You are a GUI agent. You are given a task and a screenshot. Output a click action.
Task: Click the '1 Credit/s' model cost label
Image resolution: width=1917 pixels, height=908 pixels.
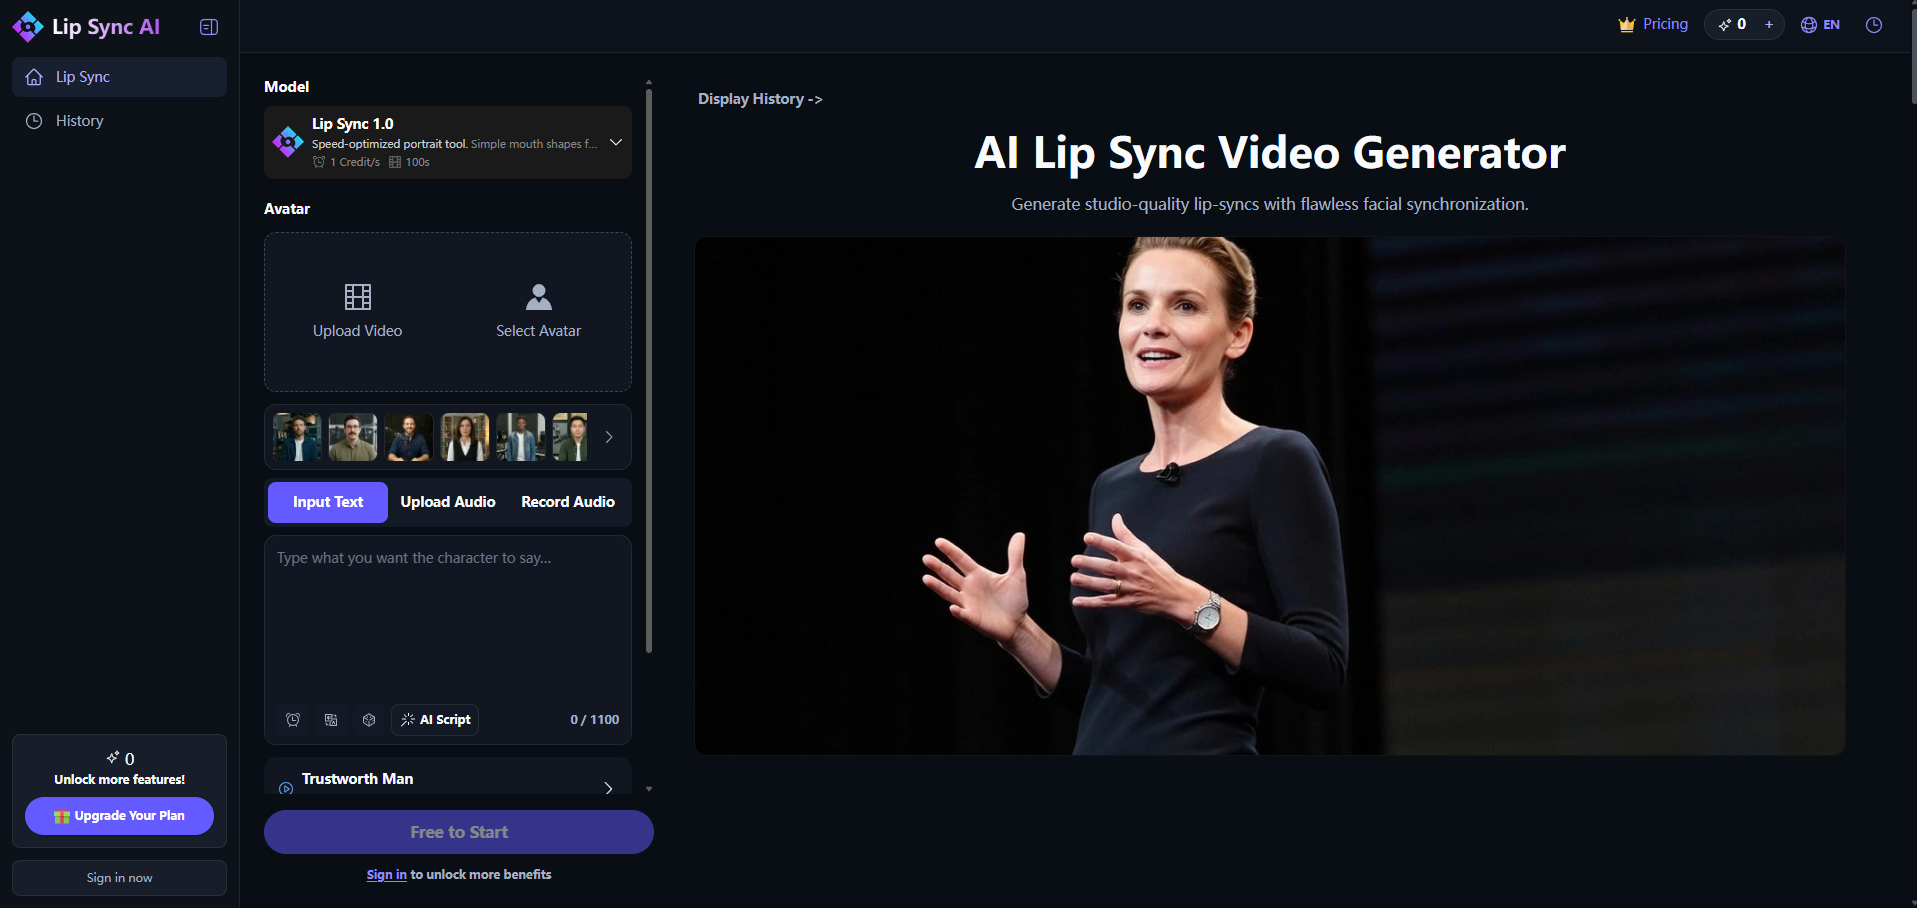click(x=346, y=162)
